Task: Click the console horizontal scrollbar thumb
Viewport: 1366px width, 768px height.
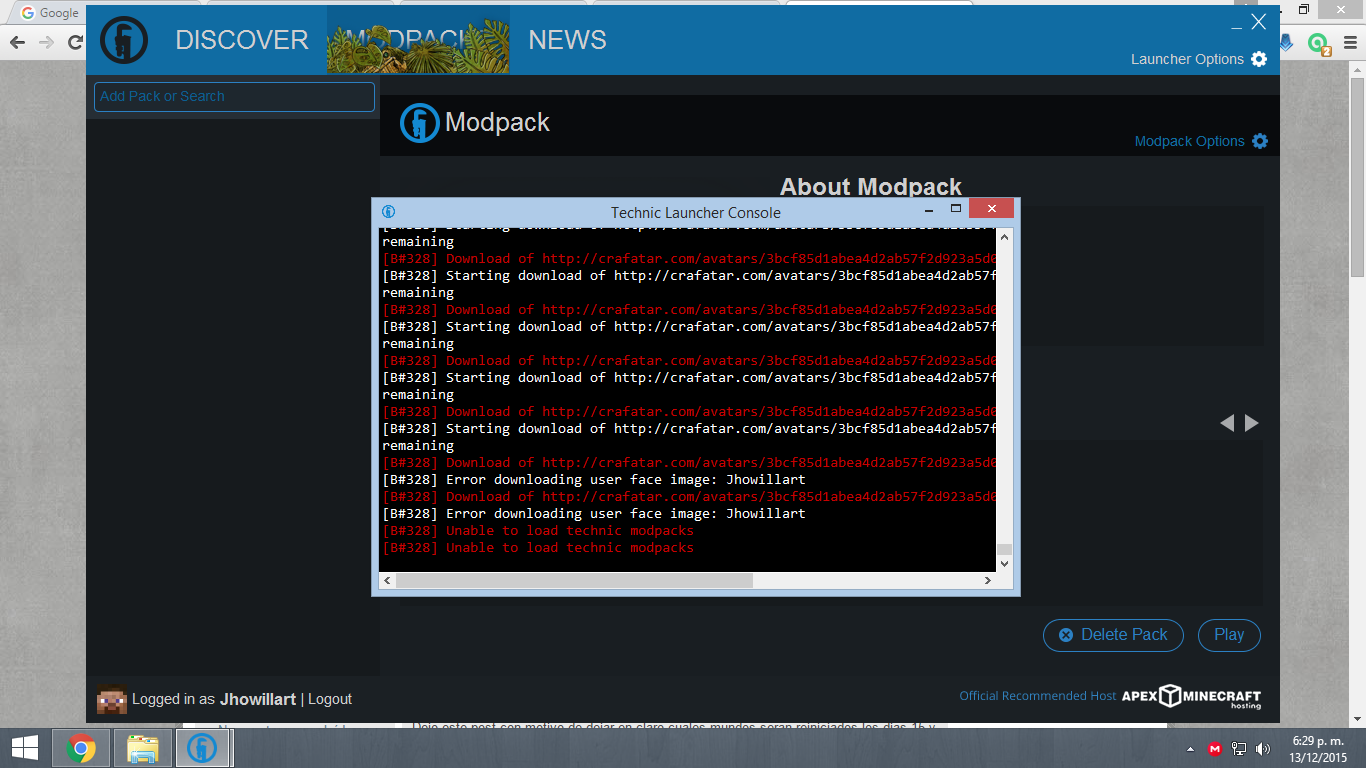Action: (574, 580)
